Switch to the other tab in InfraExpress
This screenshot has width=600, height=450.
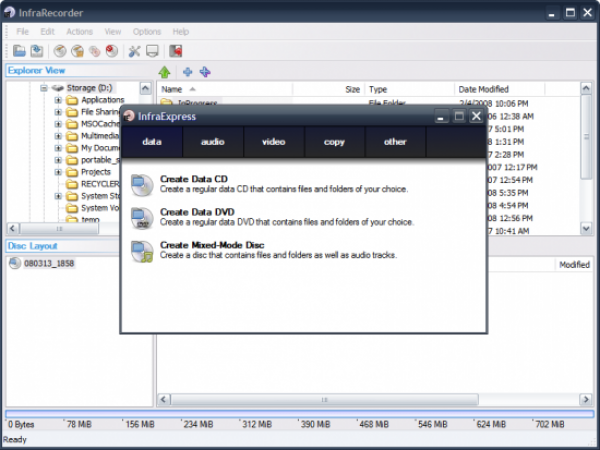395,142
